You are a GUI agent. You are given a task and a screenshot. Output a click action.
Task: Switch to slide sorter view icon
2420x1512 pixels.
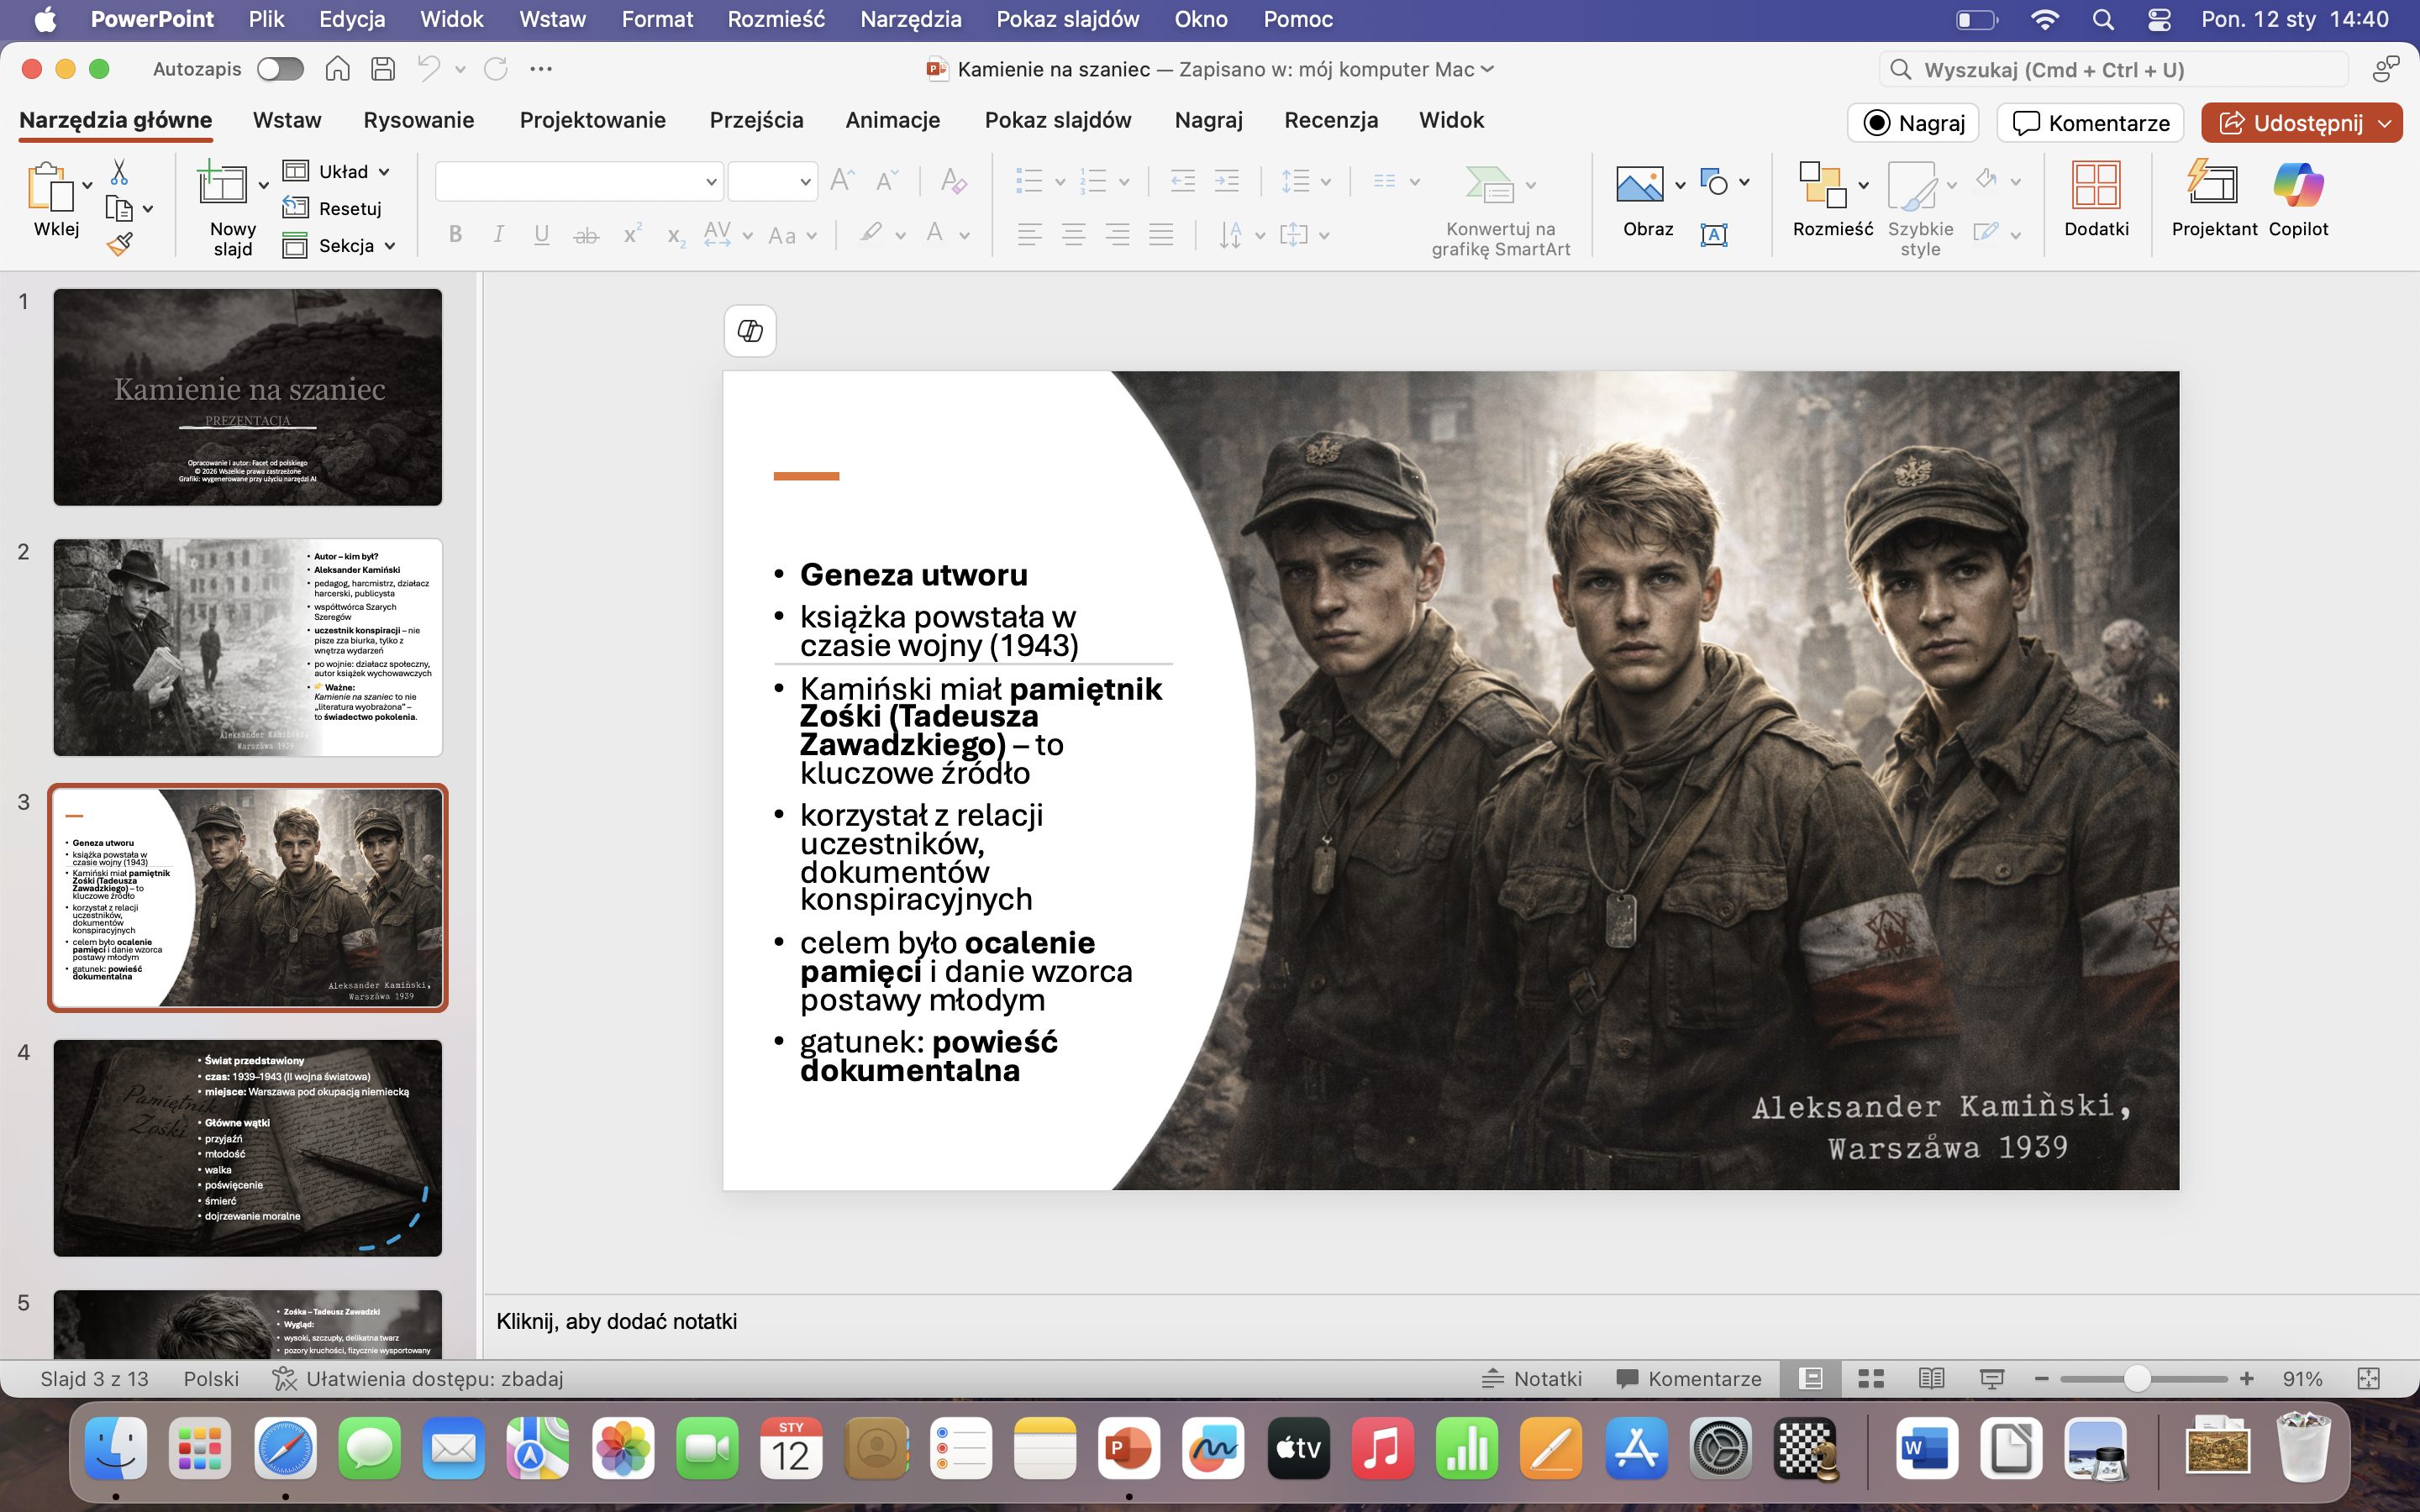point(1870,1379)
